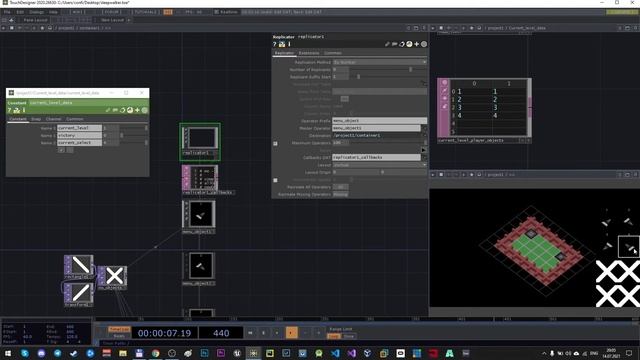640x360 pixels.
Task: Open File Explorer from the taskbar
Action: coord(123,353)
